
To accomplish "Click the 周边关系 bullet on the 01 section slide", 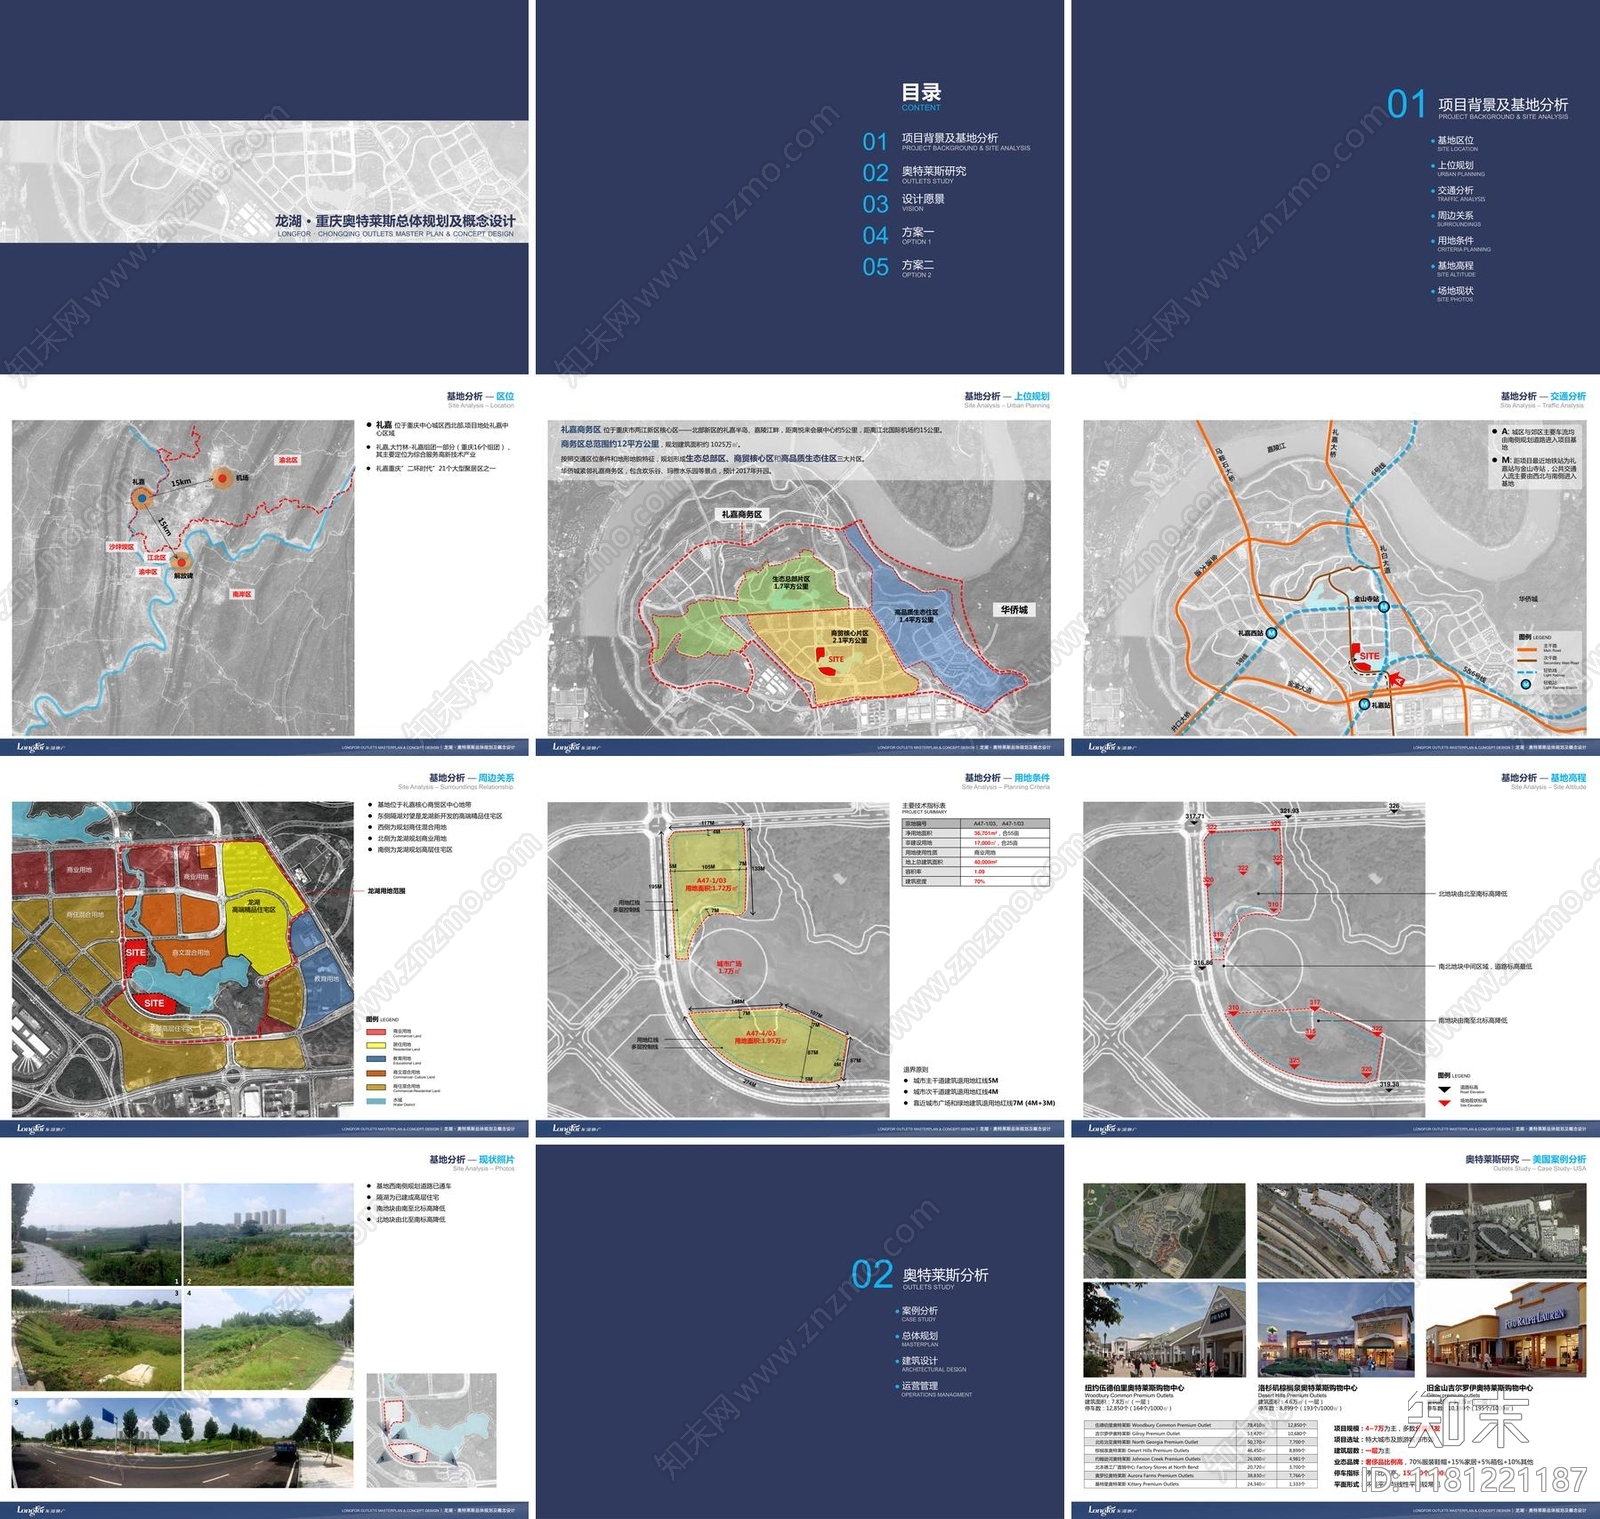I will click(x=1456, y=219).
